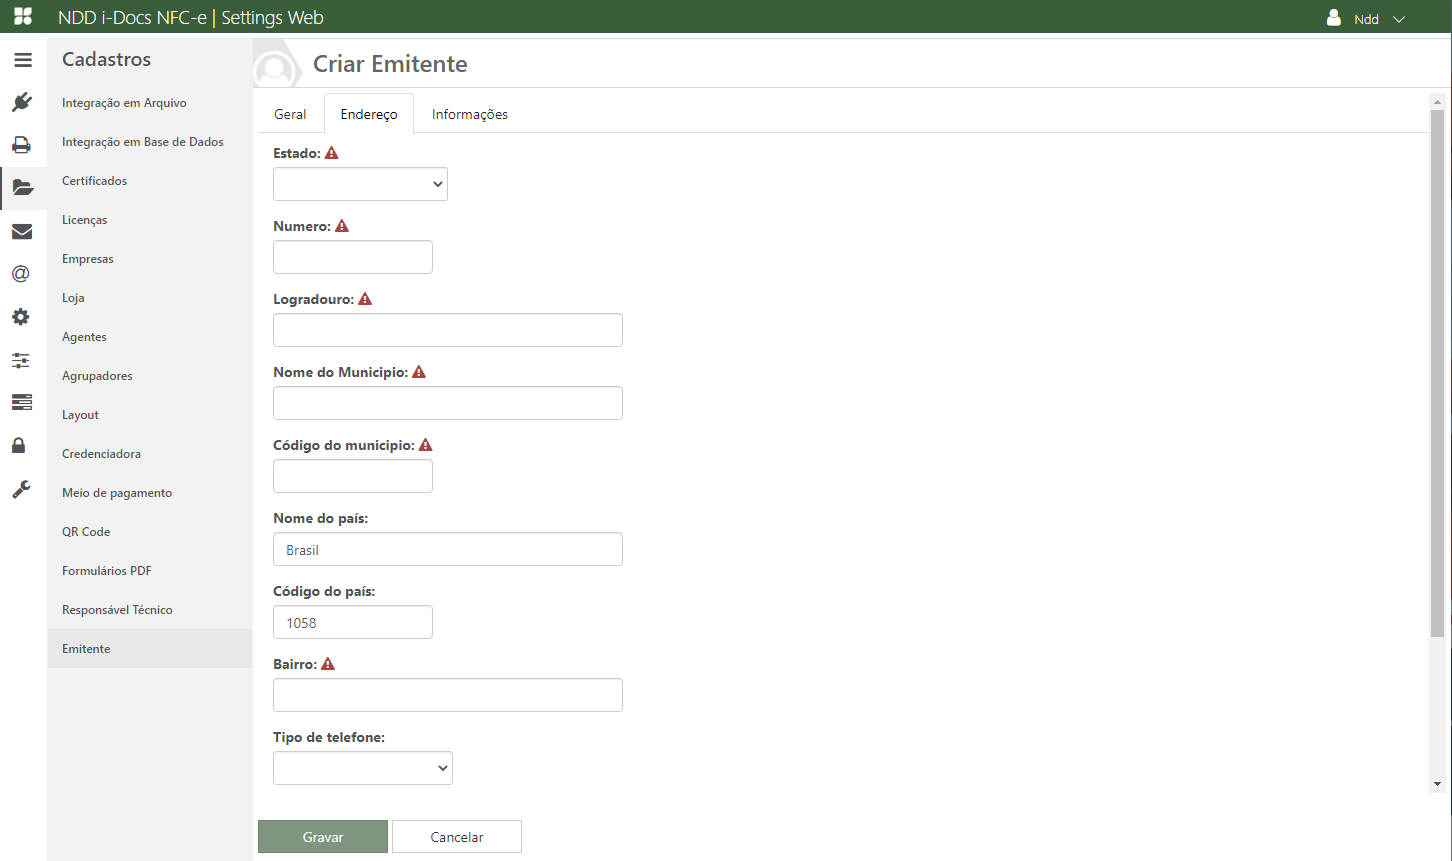Open the Licenças menu item
Viewport: 1452px width, 861px height.
(x=149, y=220)
